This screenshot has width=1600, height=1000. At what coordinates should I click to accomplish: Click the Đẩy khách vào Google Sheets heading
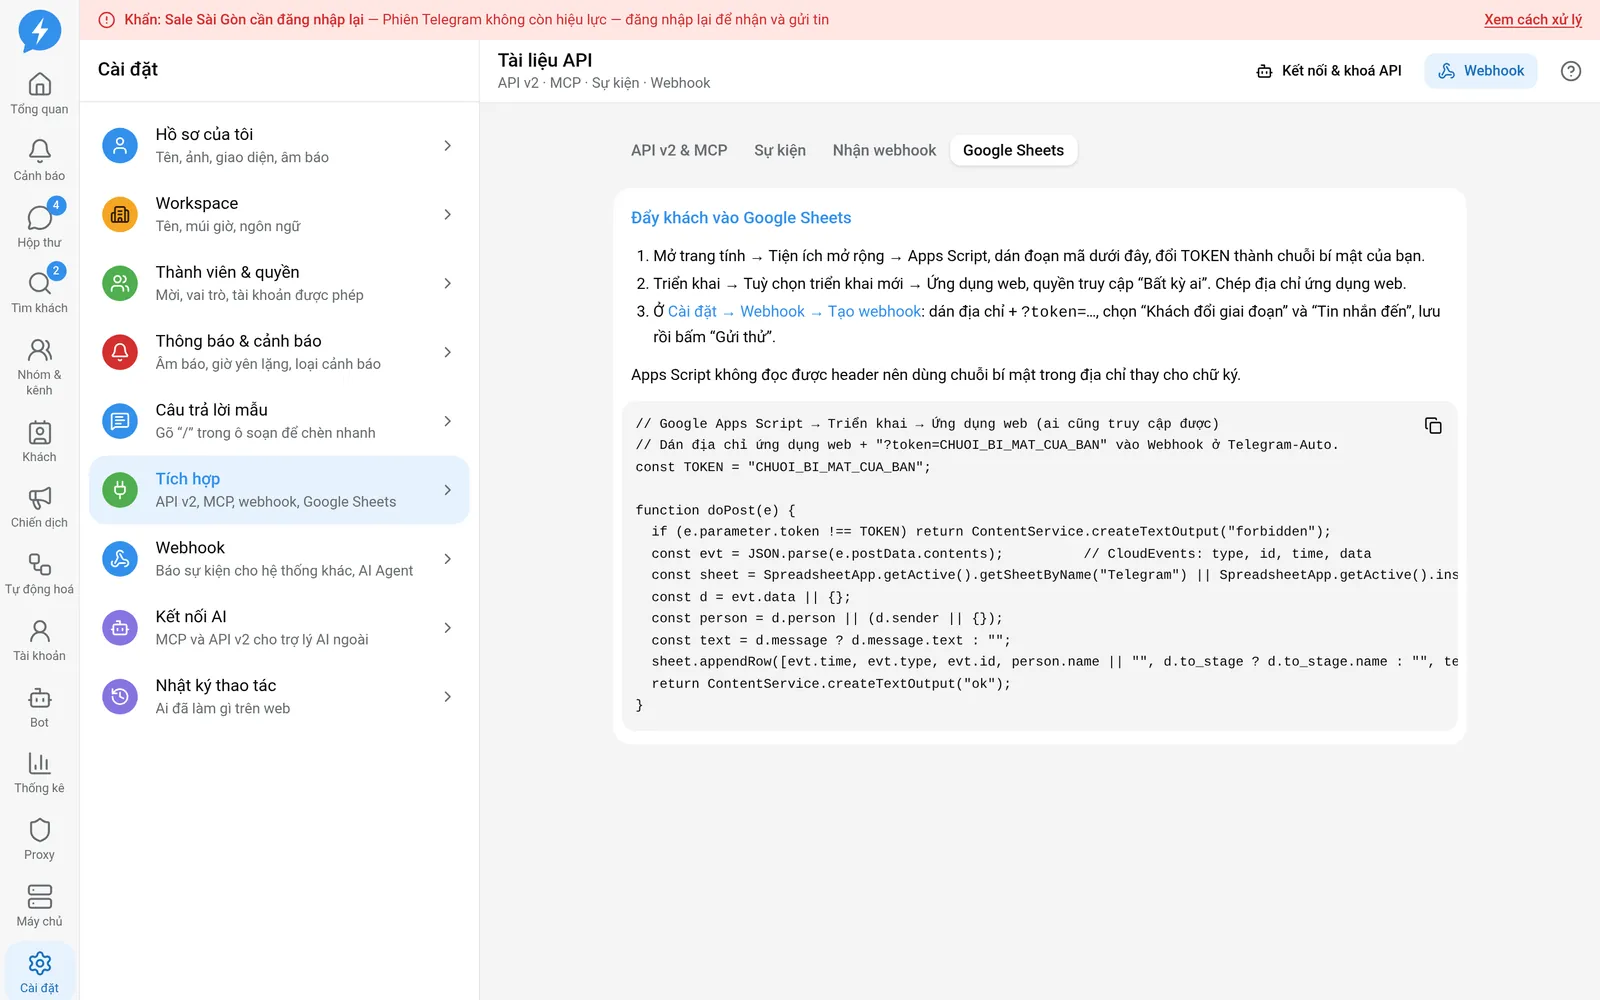[x=741, y=218]
